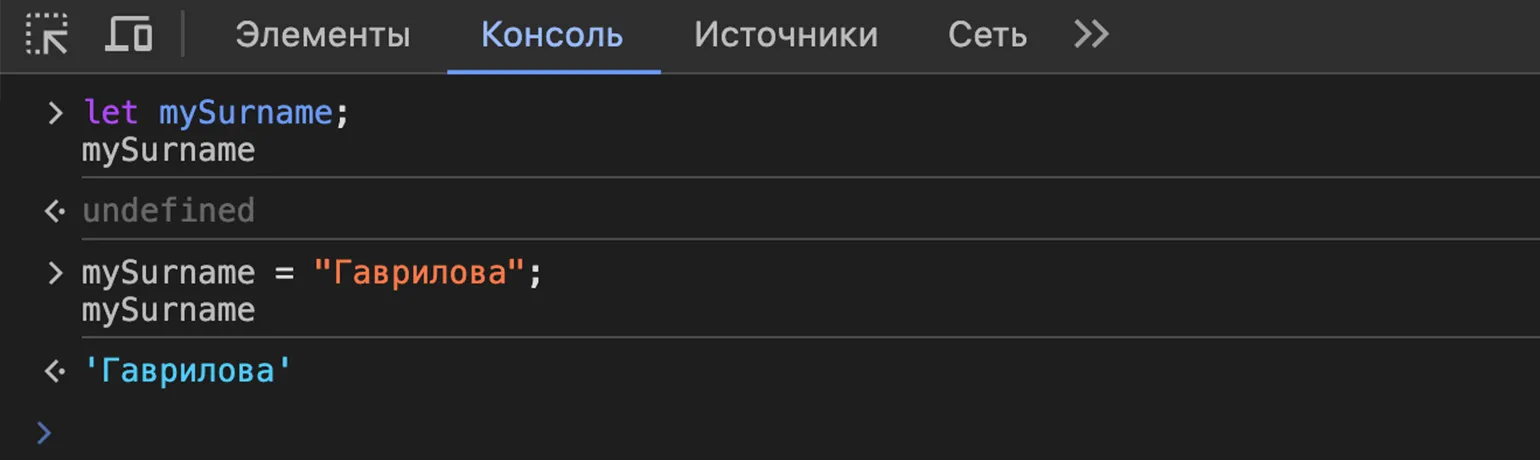Toggle the device toolbar icon

tap(128, 35)
